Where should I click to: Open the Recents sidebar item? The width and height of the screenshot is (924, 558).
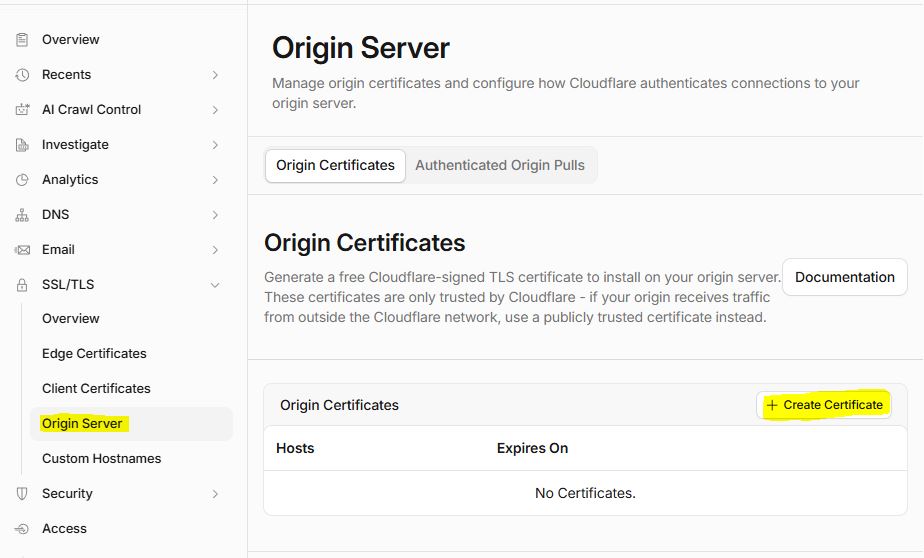(66, 75)
